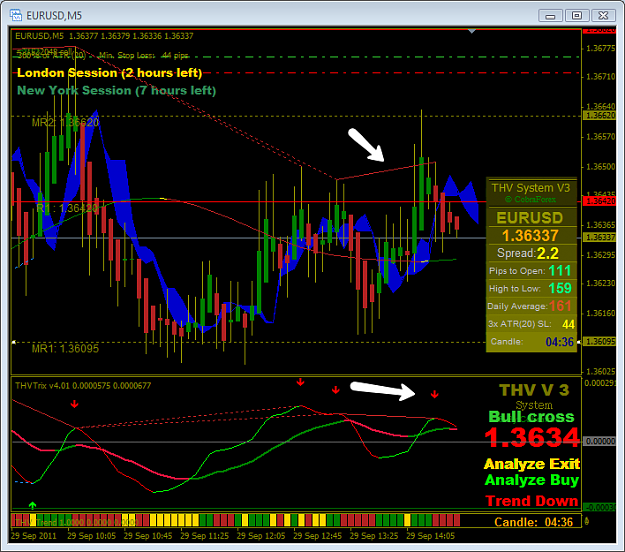Image resolution: width=625 pixels, height=552 pixels.
Task: Click the EURUSD symbol in THV panel
Action: point(530,218)
